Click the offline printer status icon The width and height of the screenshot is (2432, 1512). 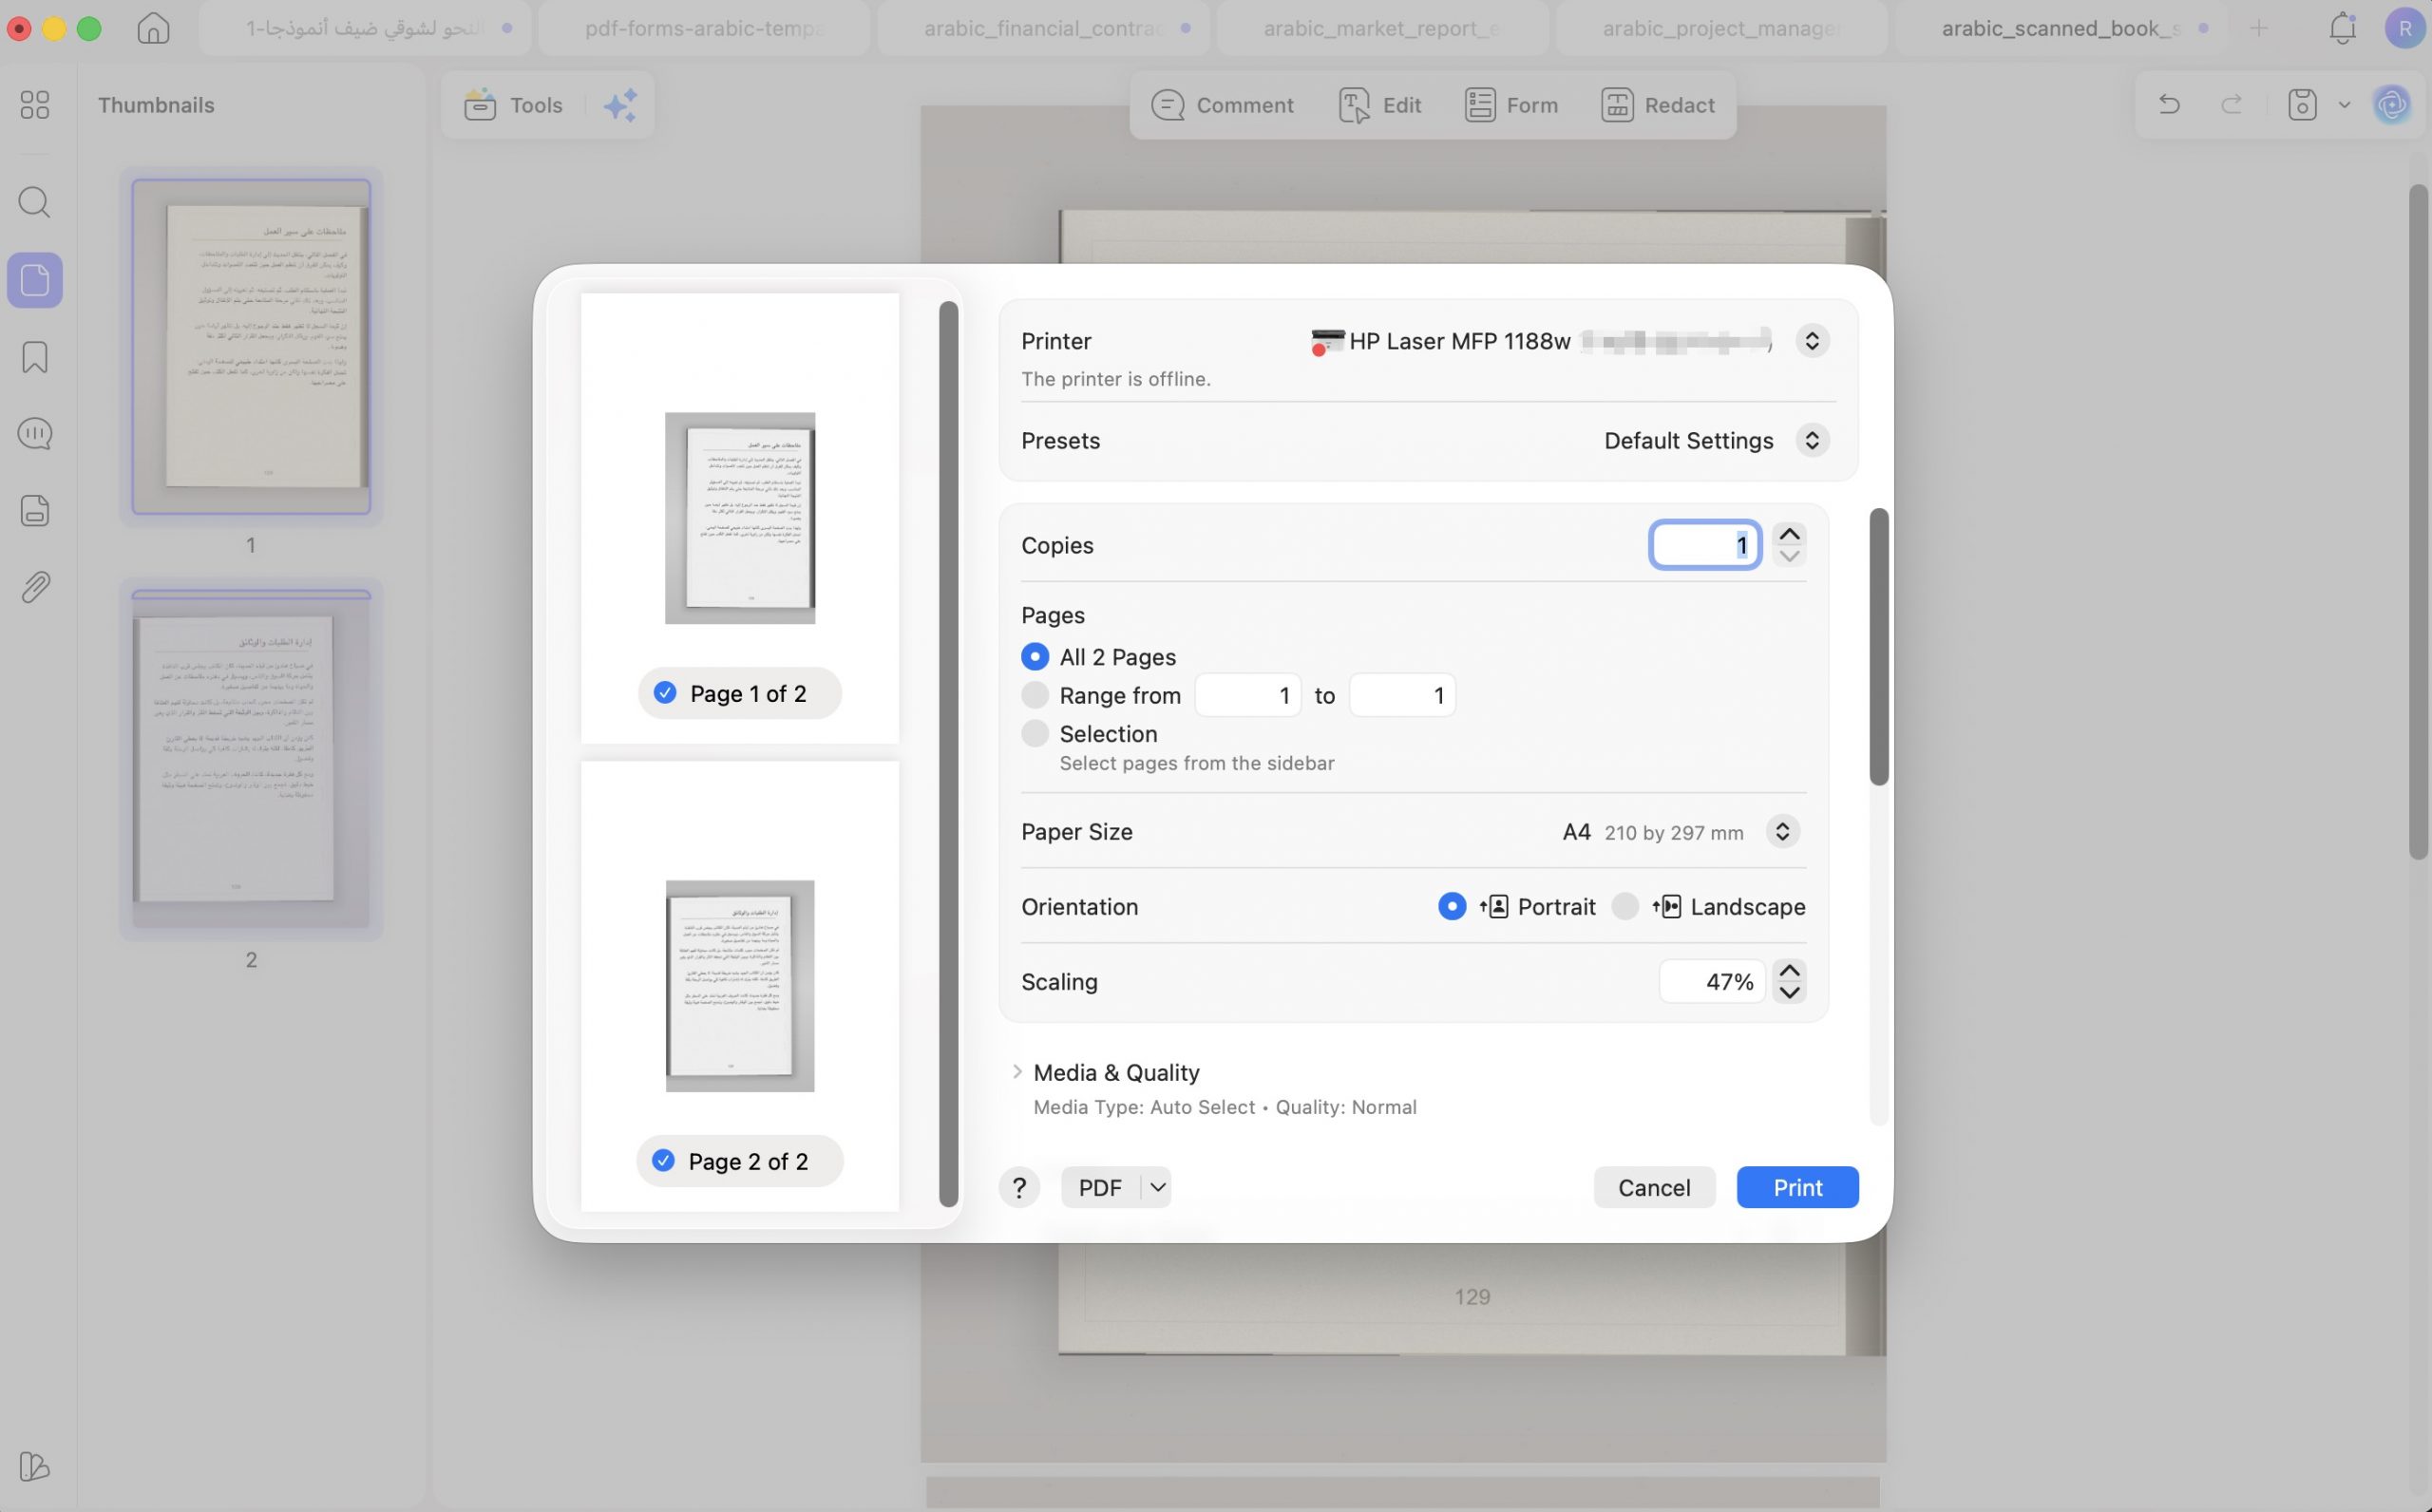[1327, 342]
